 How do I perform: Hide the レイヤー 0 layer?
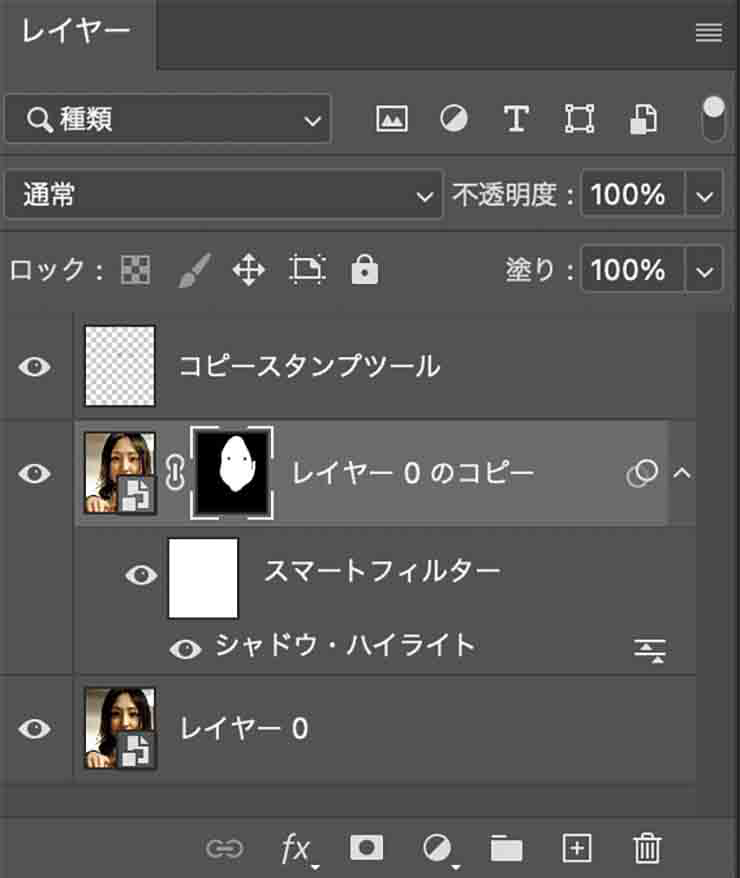[35, 729]
